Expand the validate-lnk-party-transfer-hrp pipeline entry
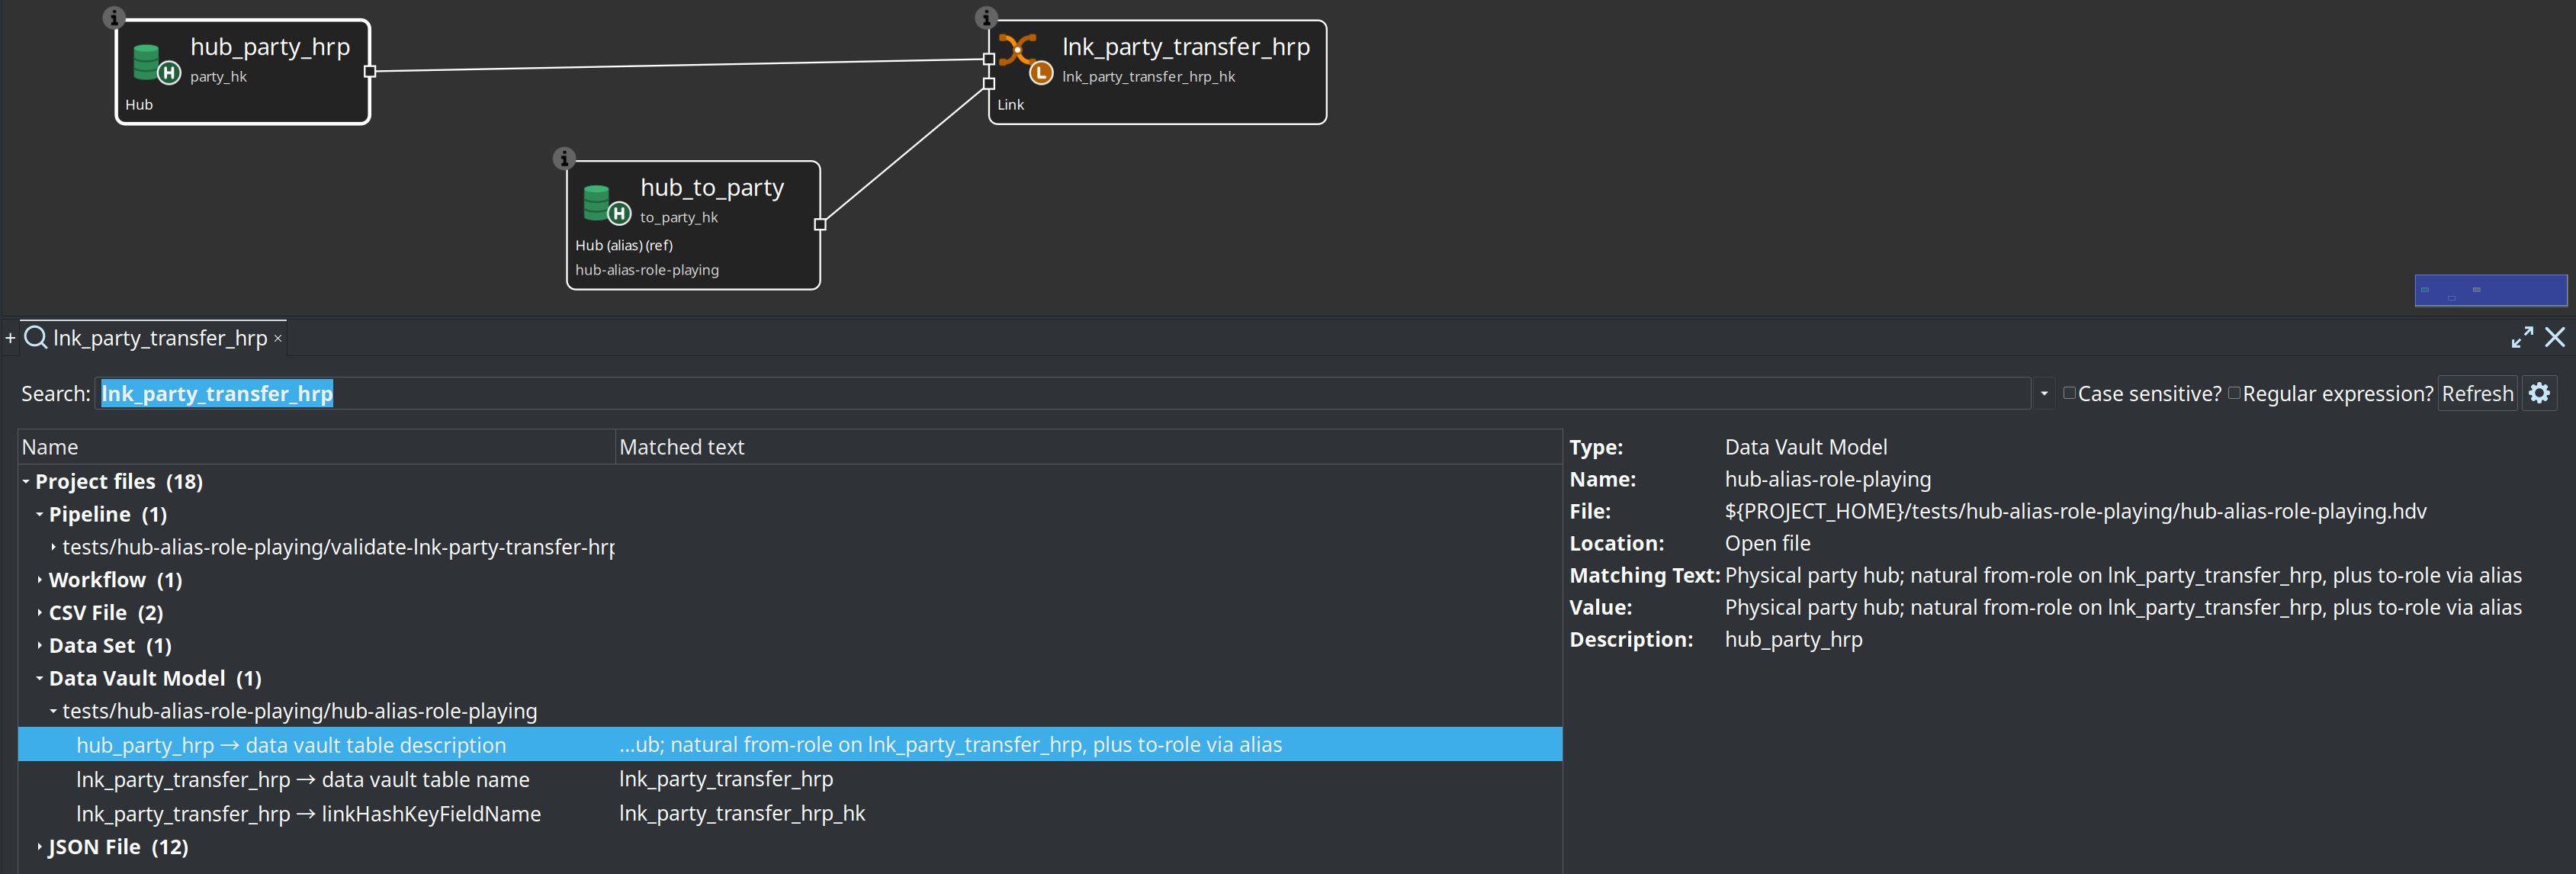 point(53,547)
